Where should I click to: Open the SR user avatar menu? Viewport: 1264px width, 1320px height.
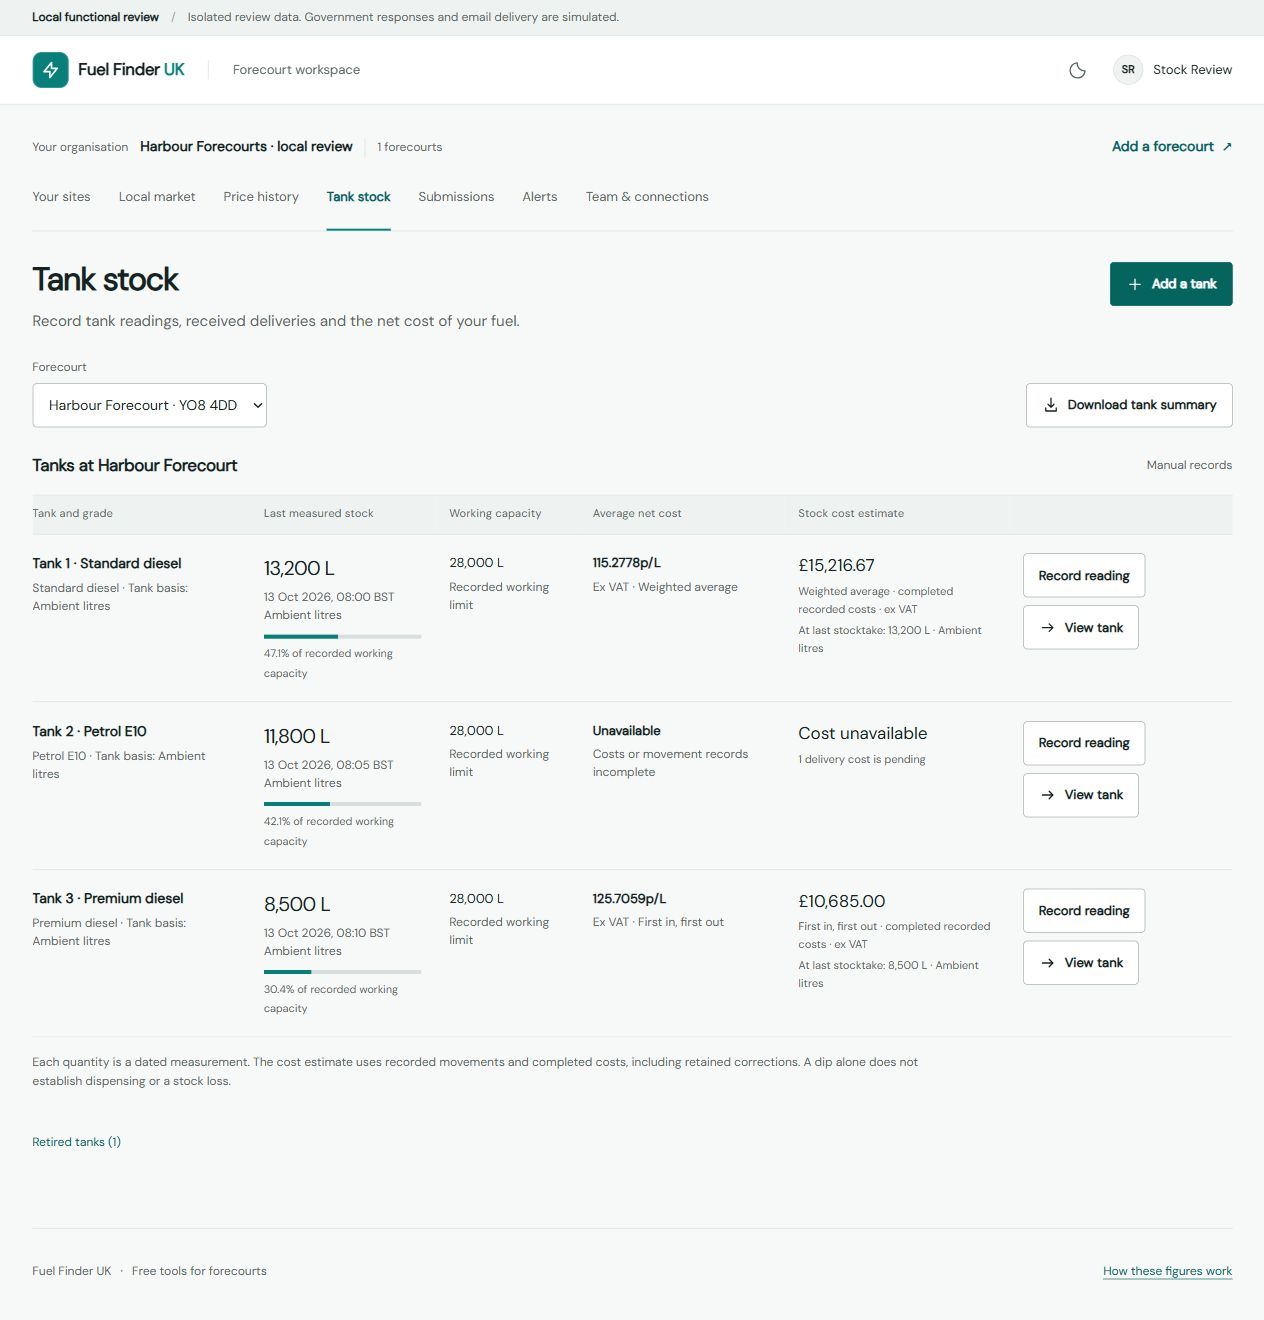point(1128,70)
